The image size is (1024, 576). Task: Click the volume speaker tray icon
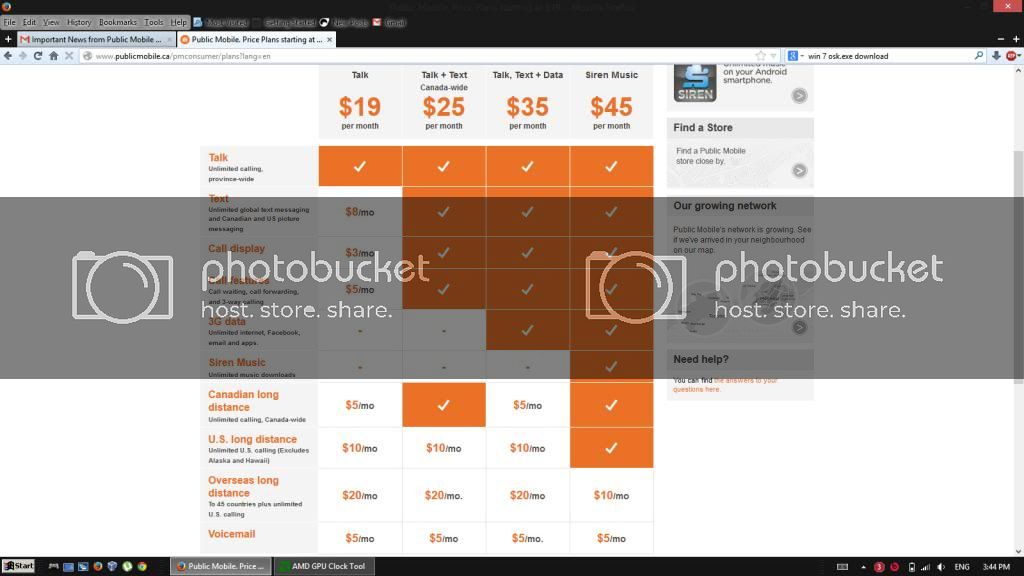(941, 567)
